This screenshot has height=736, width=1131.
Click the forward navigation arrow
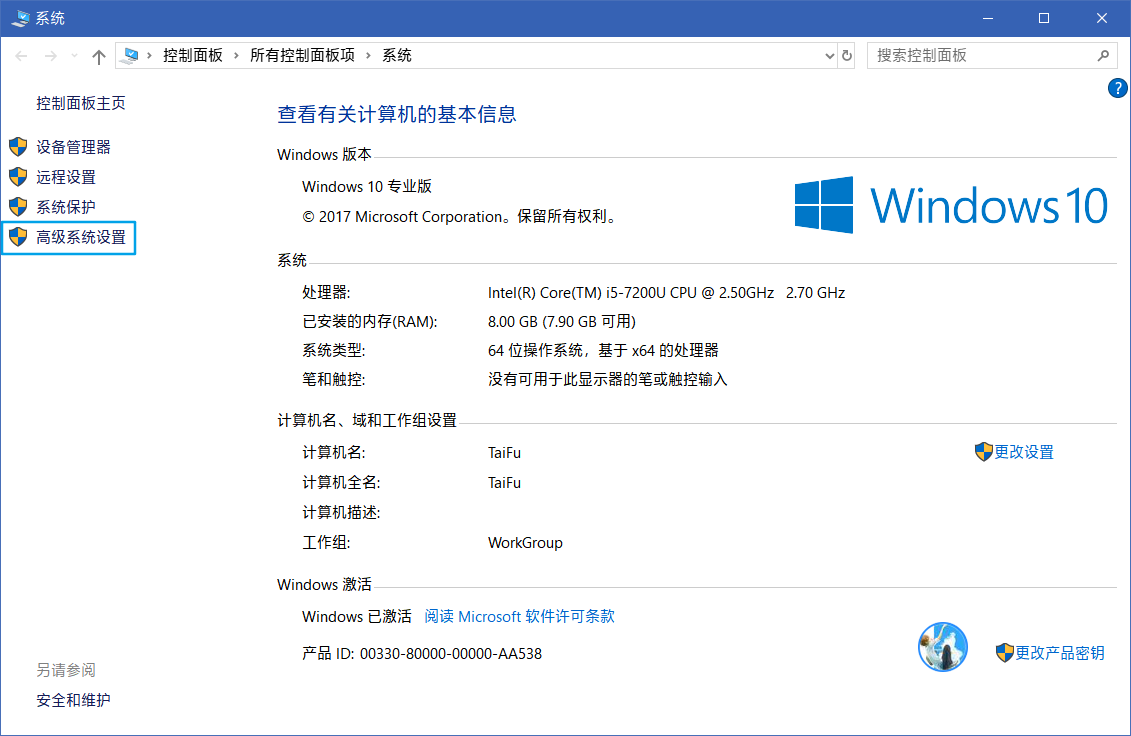50,56
